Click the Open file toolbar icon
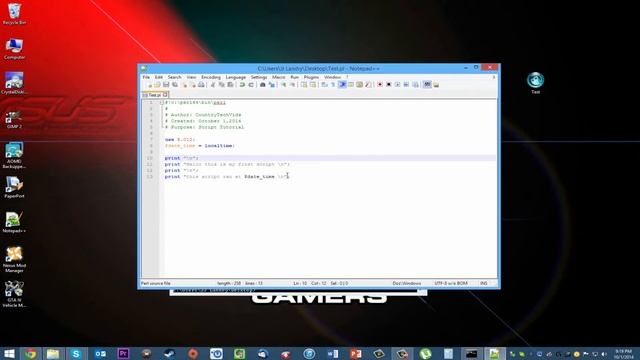Screen dimensions: 640x360 click(x=157, y=85)
